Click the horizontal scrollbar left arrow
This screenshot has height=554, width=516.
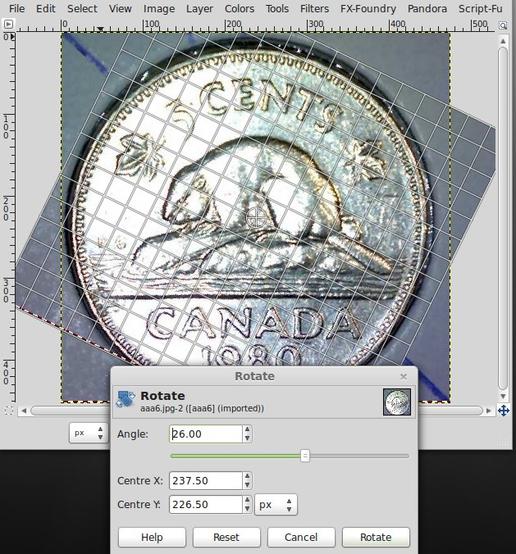coord(24,411)
